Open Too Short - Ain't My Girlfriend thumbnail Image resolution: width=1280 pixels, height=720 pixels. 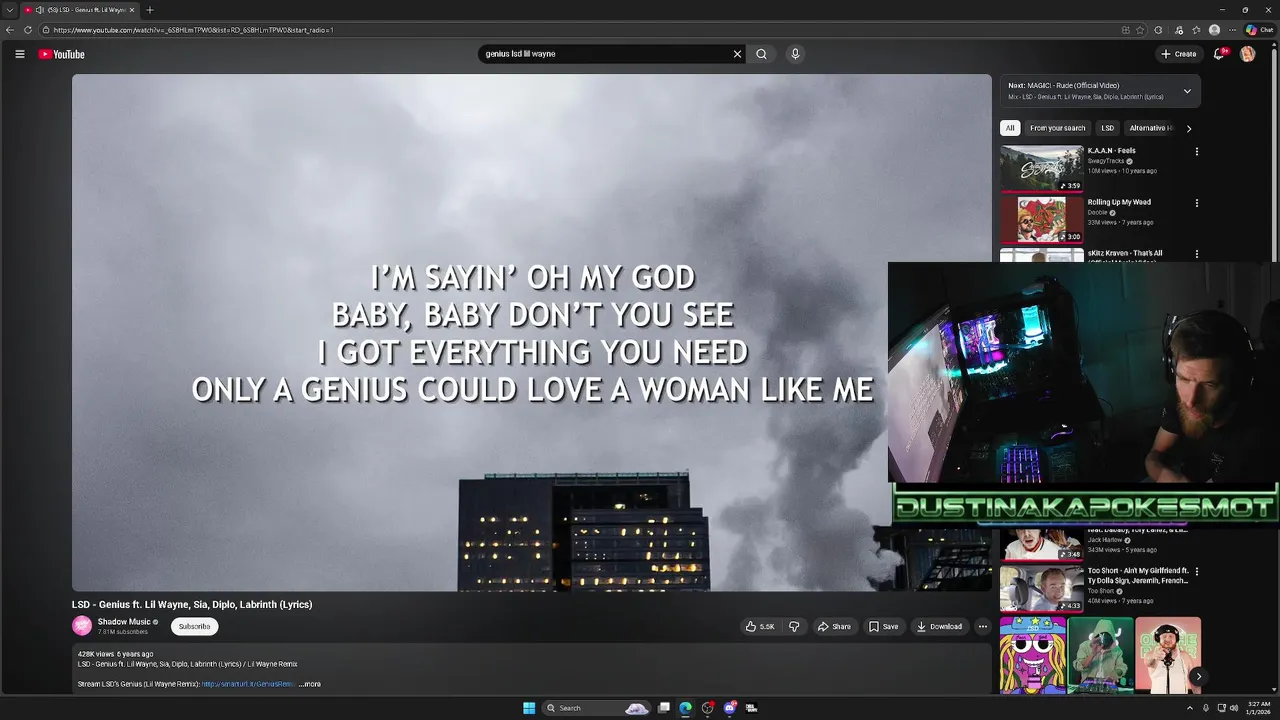pos(1042,589)
